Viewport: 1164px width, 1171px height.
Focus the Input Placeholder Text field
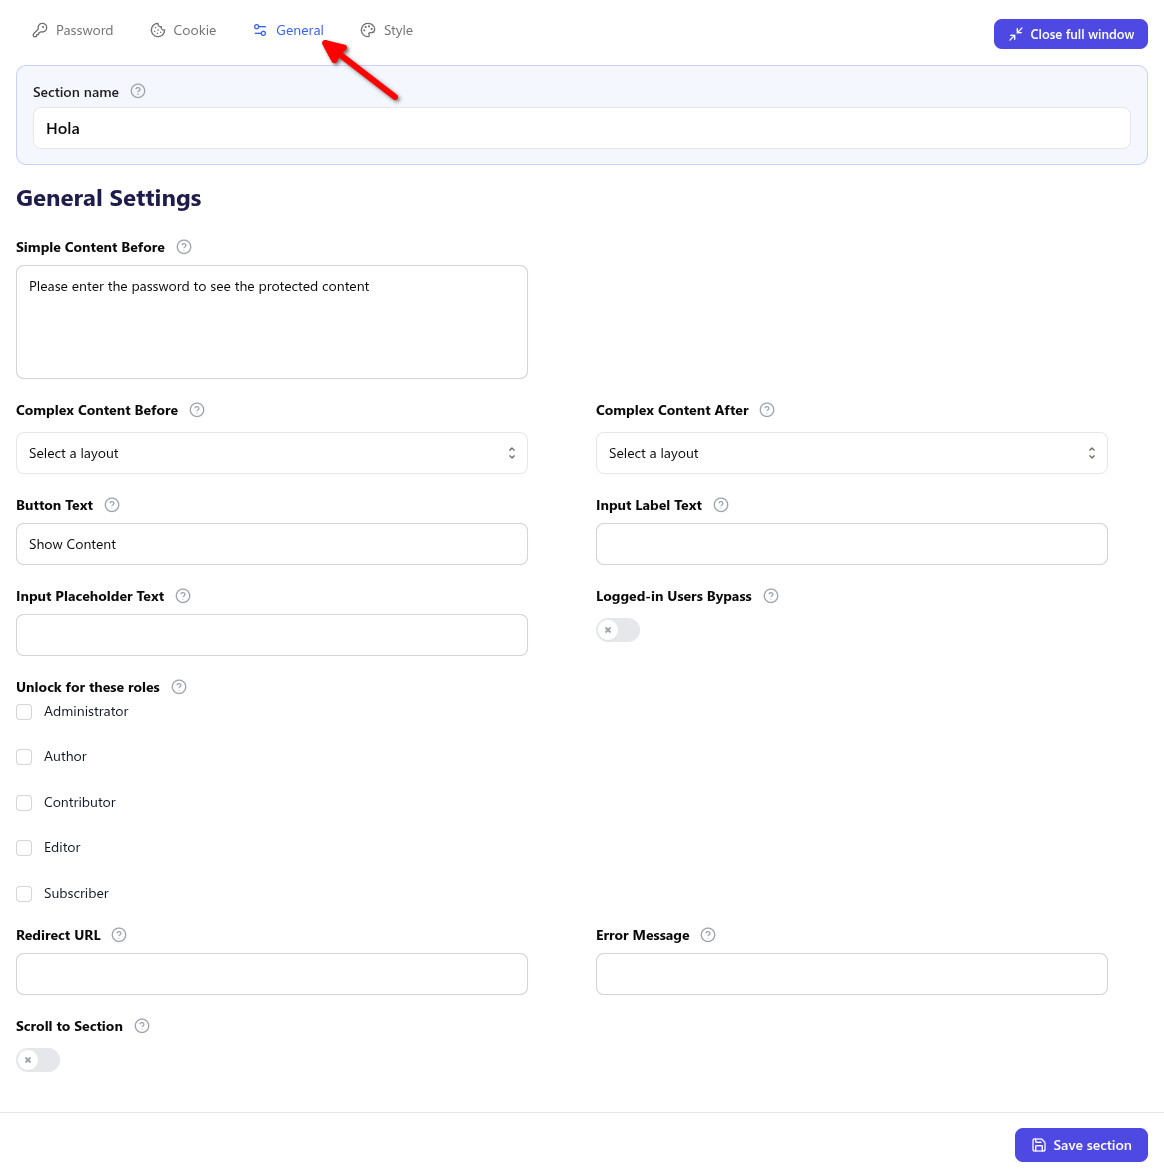pos(272,635)
